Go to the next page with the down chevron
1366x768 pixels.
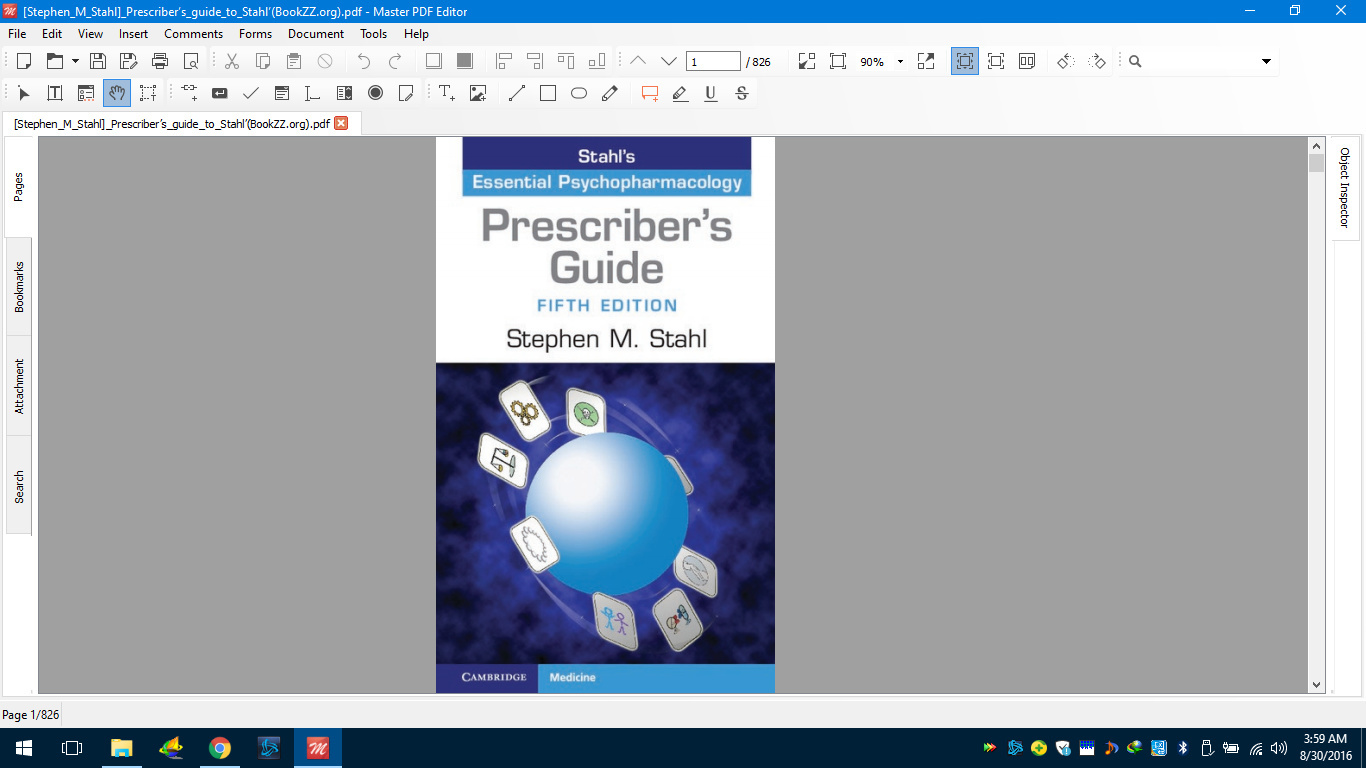click(x=668, y=61)
